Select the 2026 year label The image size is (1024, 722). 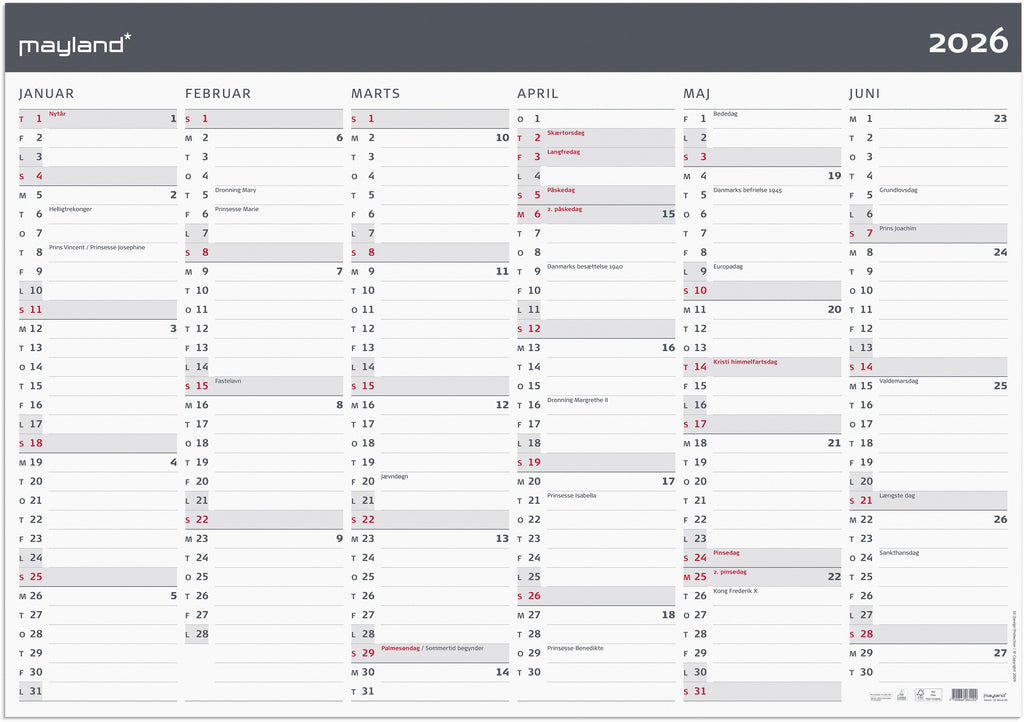(x=967, y=42)
